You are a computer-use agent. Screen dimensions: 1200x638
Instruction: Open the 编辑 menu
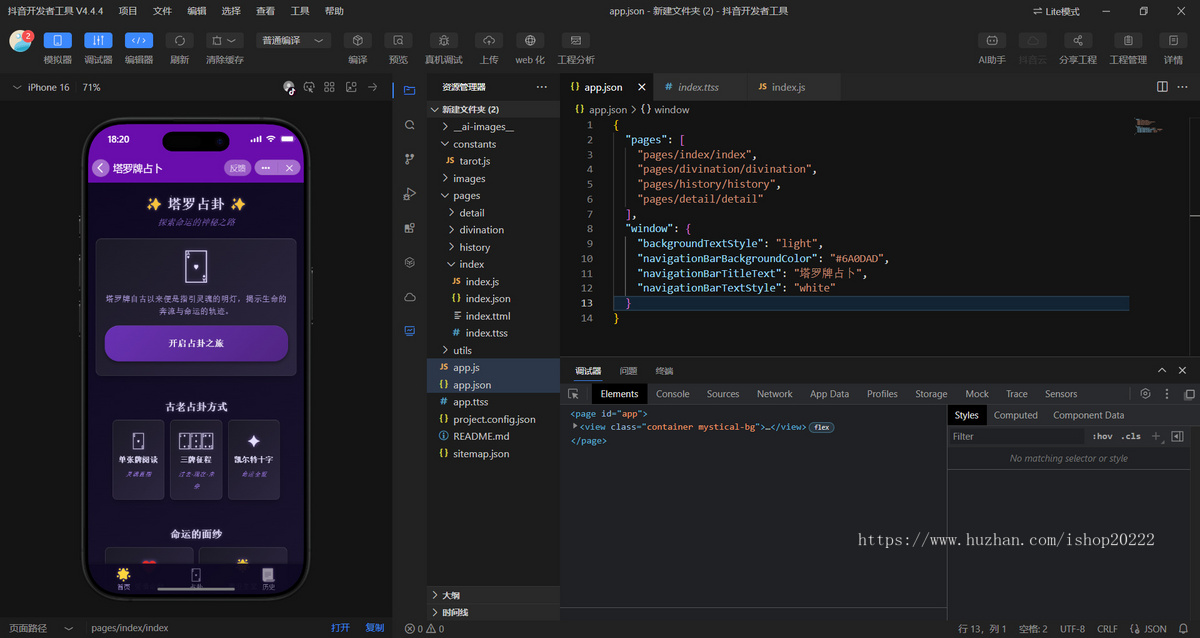(197, 11)
